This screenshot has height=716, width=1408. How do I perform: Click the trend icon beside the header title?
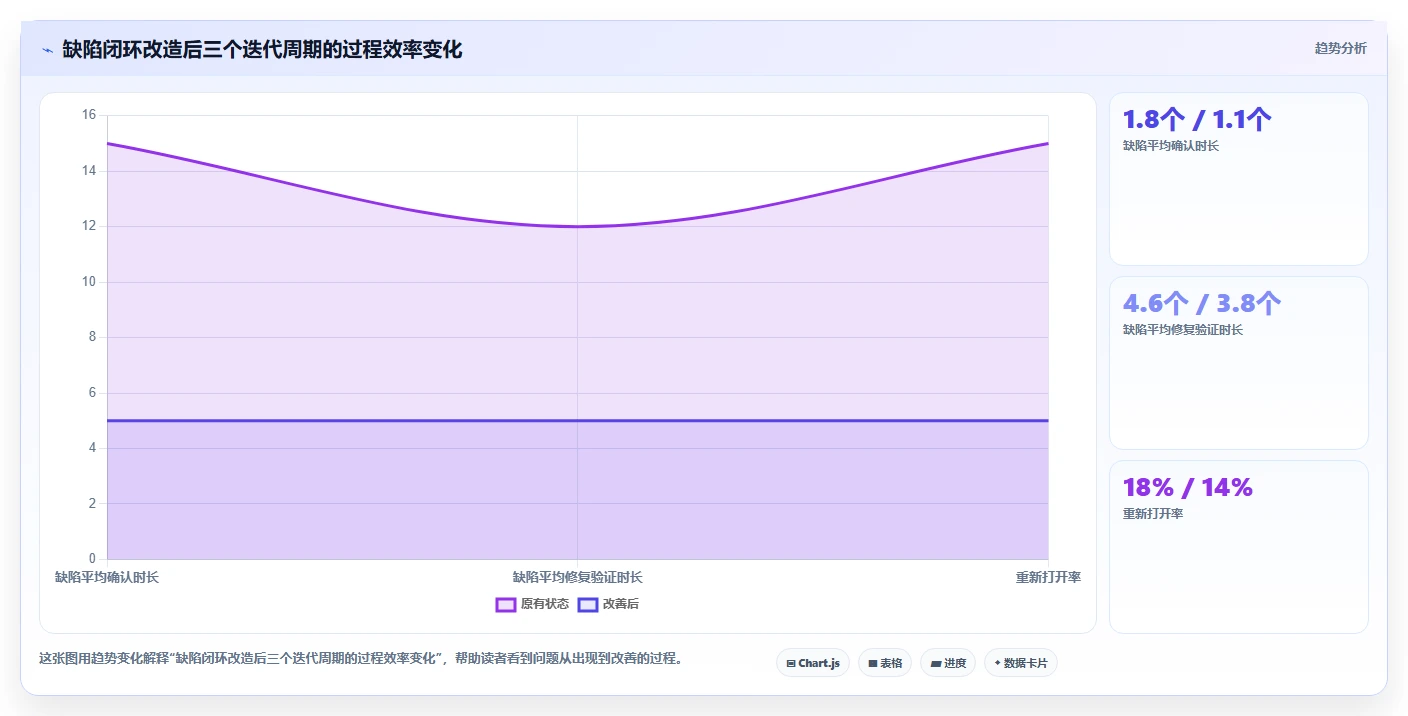(x=47, y=50)
